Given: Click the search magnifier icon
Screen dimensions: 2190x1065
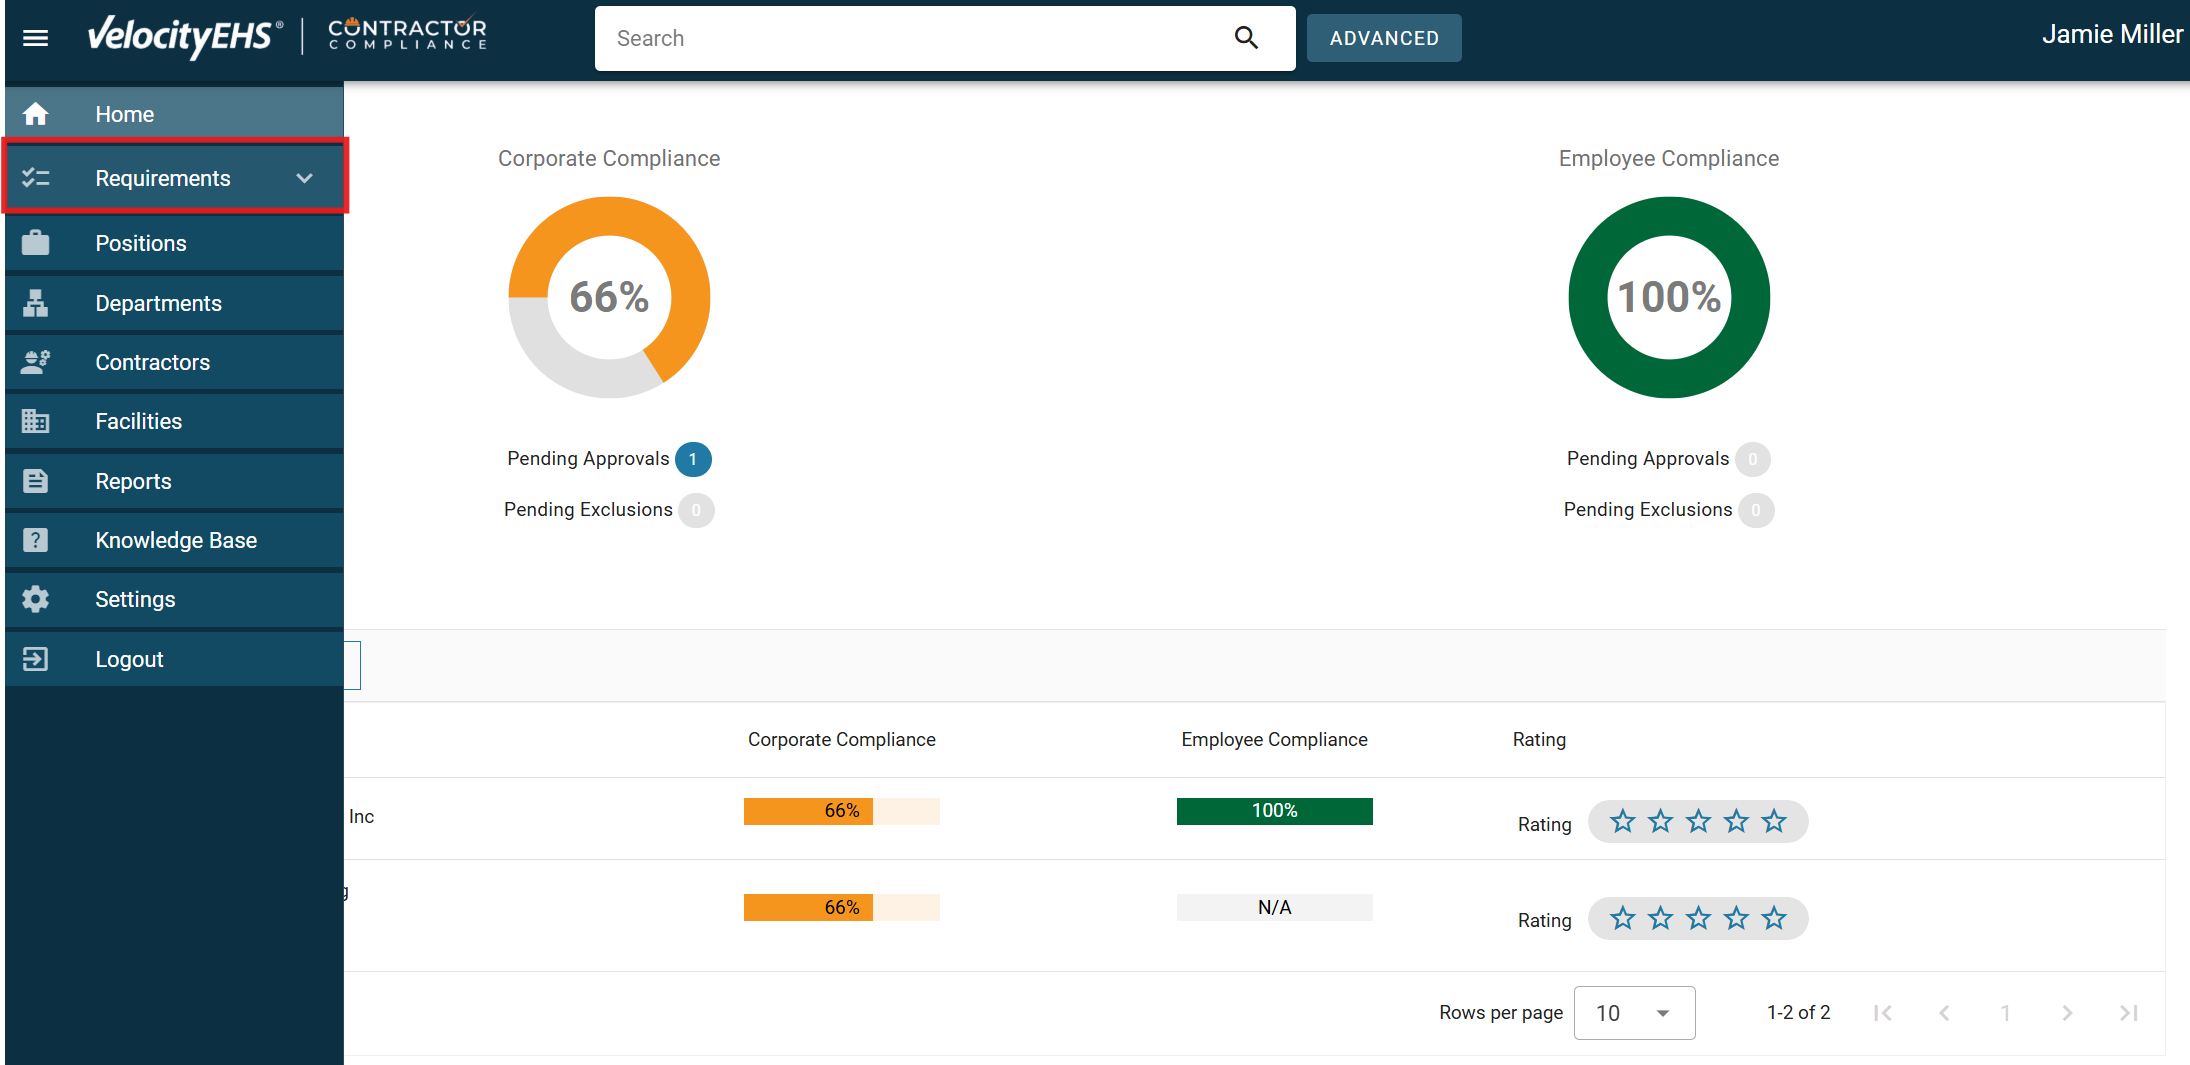Looking at the screenshot, I should pyautogui.click(x=1246, y=37).
